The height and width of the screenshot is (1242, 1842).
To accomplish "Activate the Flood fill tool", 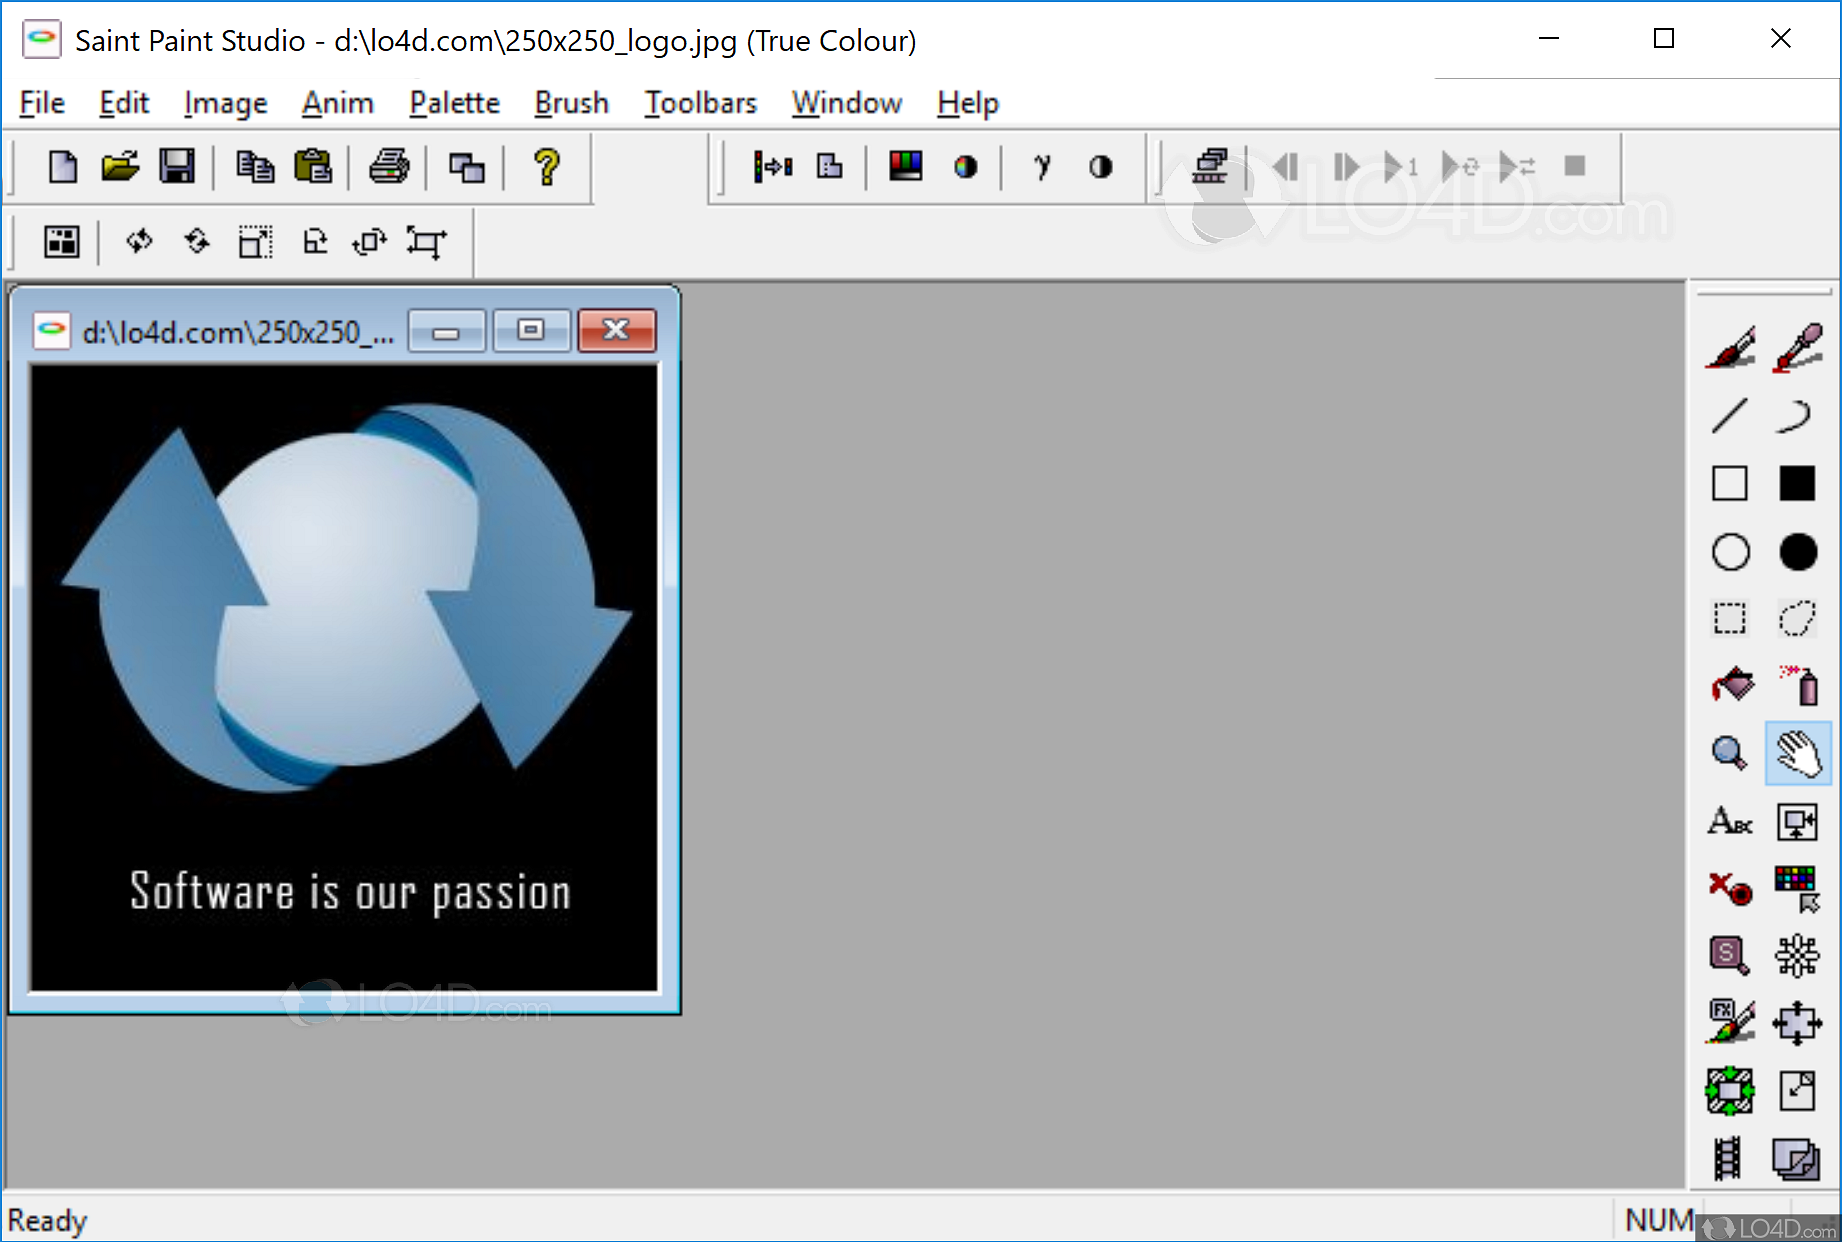I will pyautogui.click(x=1730, y=686).
